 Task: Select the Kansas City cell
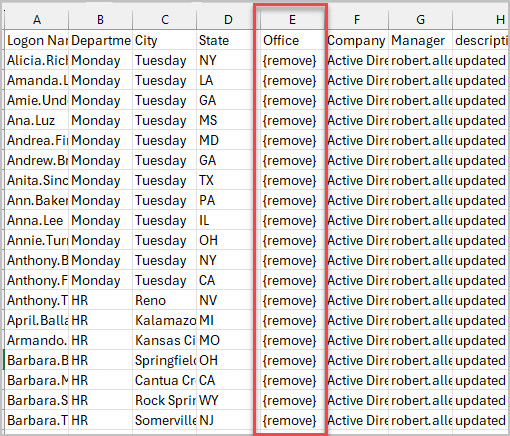165,340
